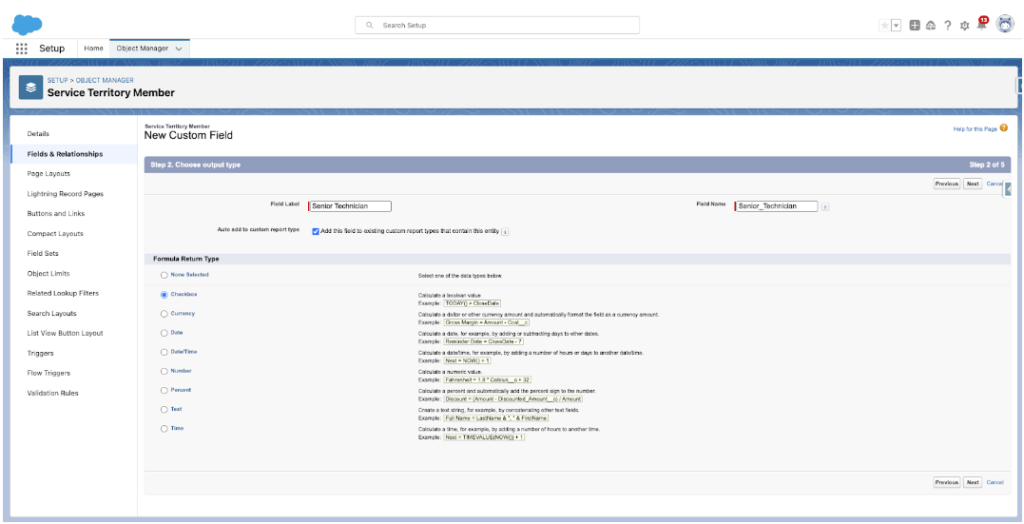1024x524 pixels.
Task: Click the Service Territory Member object icon
Action: coord(31,87)
